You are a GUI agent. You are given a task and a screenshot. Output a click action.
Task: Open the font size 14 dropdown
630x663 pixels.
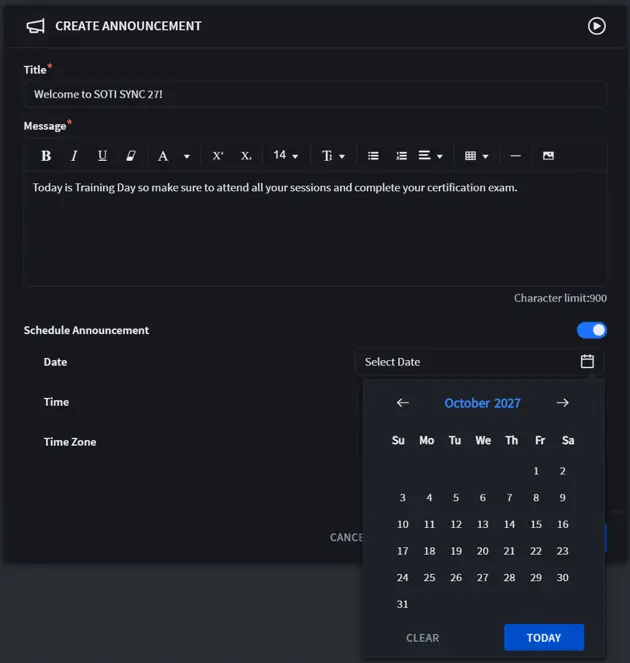(x=286, y=156)
